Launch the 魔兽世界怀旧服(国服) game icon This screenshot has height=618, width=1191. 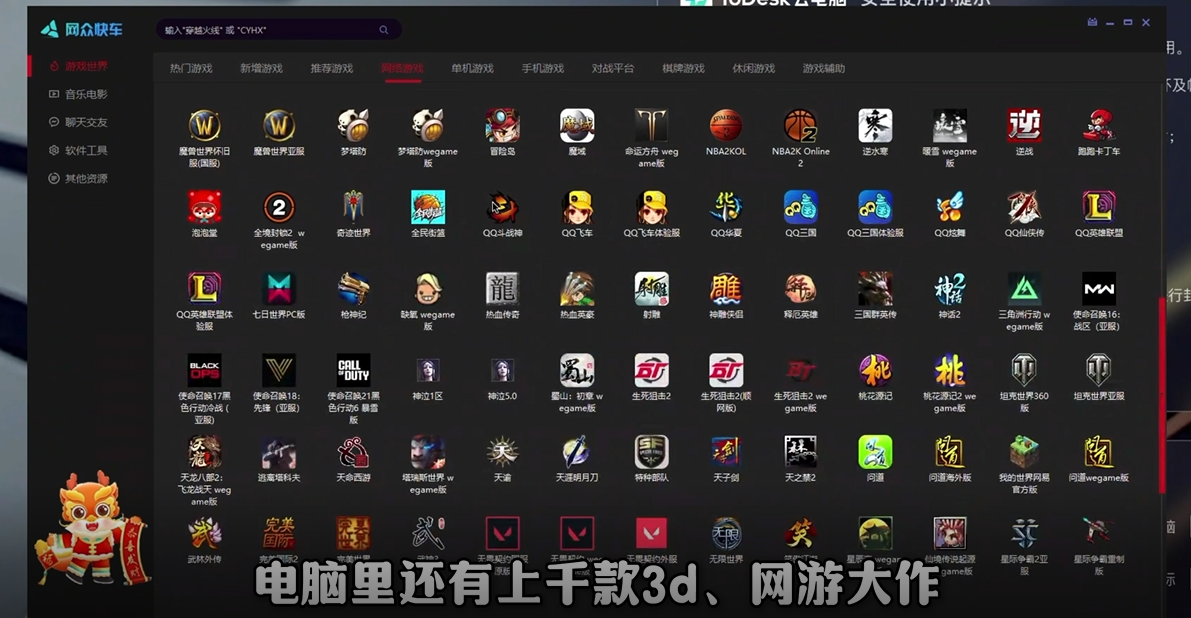click(204, 126)
